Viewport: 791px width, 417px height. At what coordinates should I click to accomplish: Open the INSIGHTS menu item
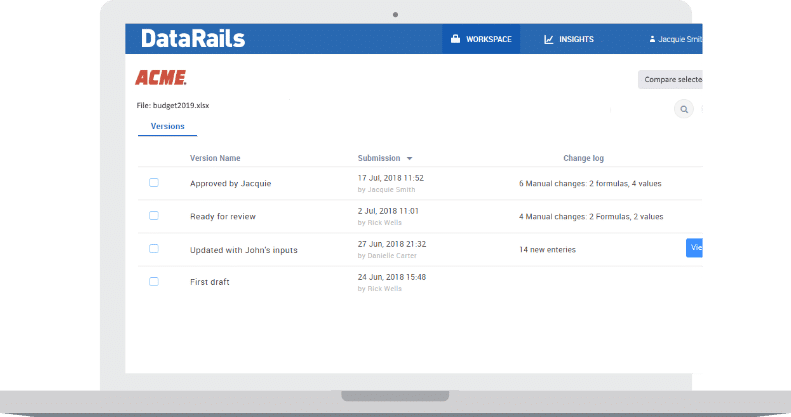(569, 39)
